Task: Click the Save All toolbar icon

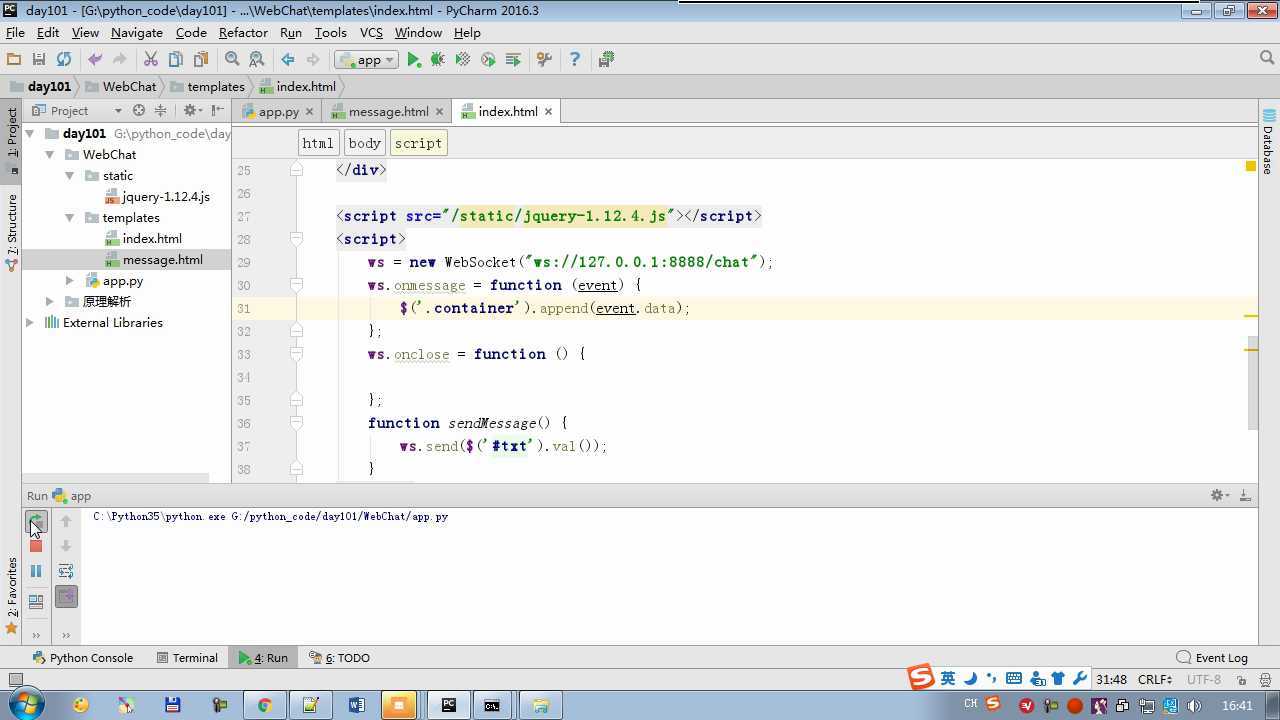Action: tap(39, 60)
